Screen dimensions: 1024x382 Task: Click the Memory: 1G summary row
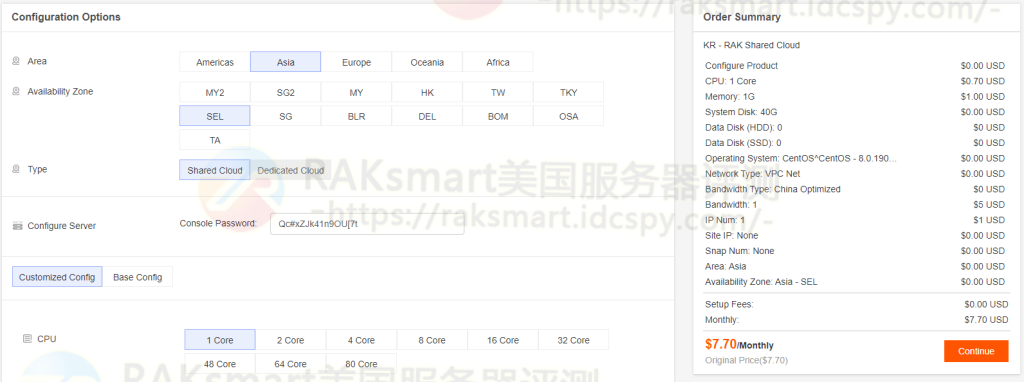(x=855, y=97)
